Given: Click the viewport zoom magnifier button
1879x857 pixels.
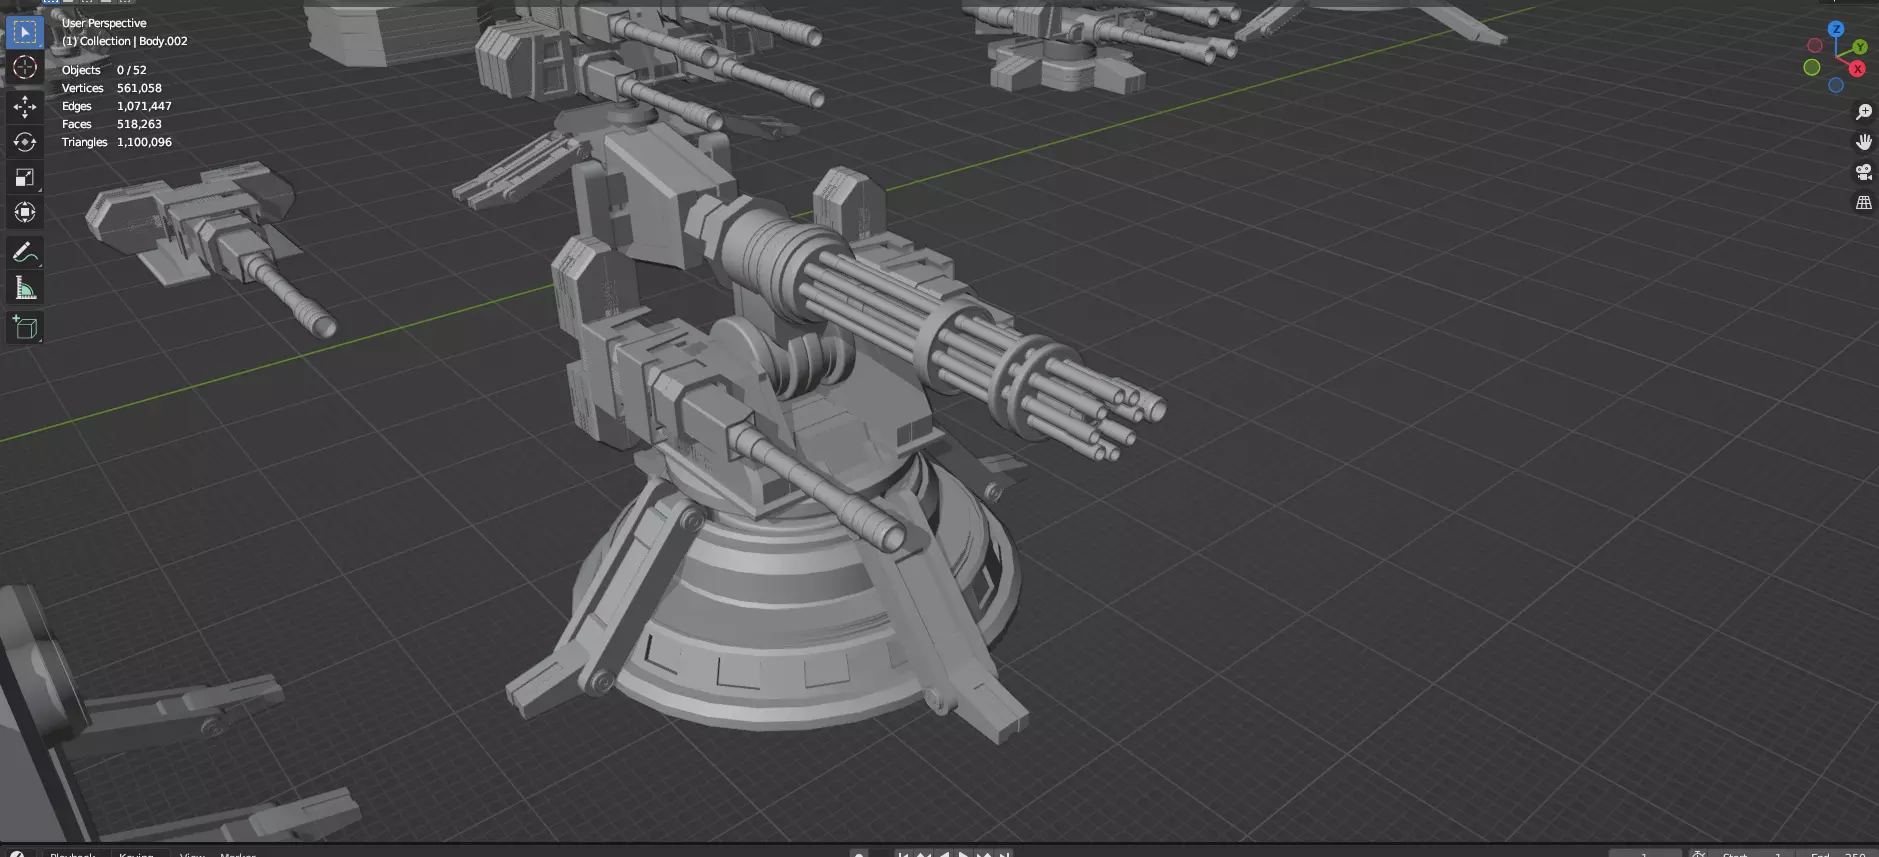Looking at the screenshot, I should pos(1864,112).
